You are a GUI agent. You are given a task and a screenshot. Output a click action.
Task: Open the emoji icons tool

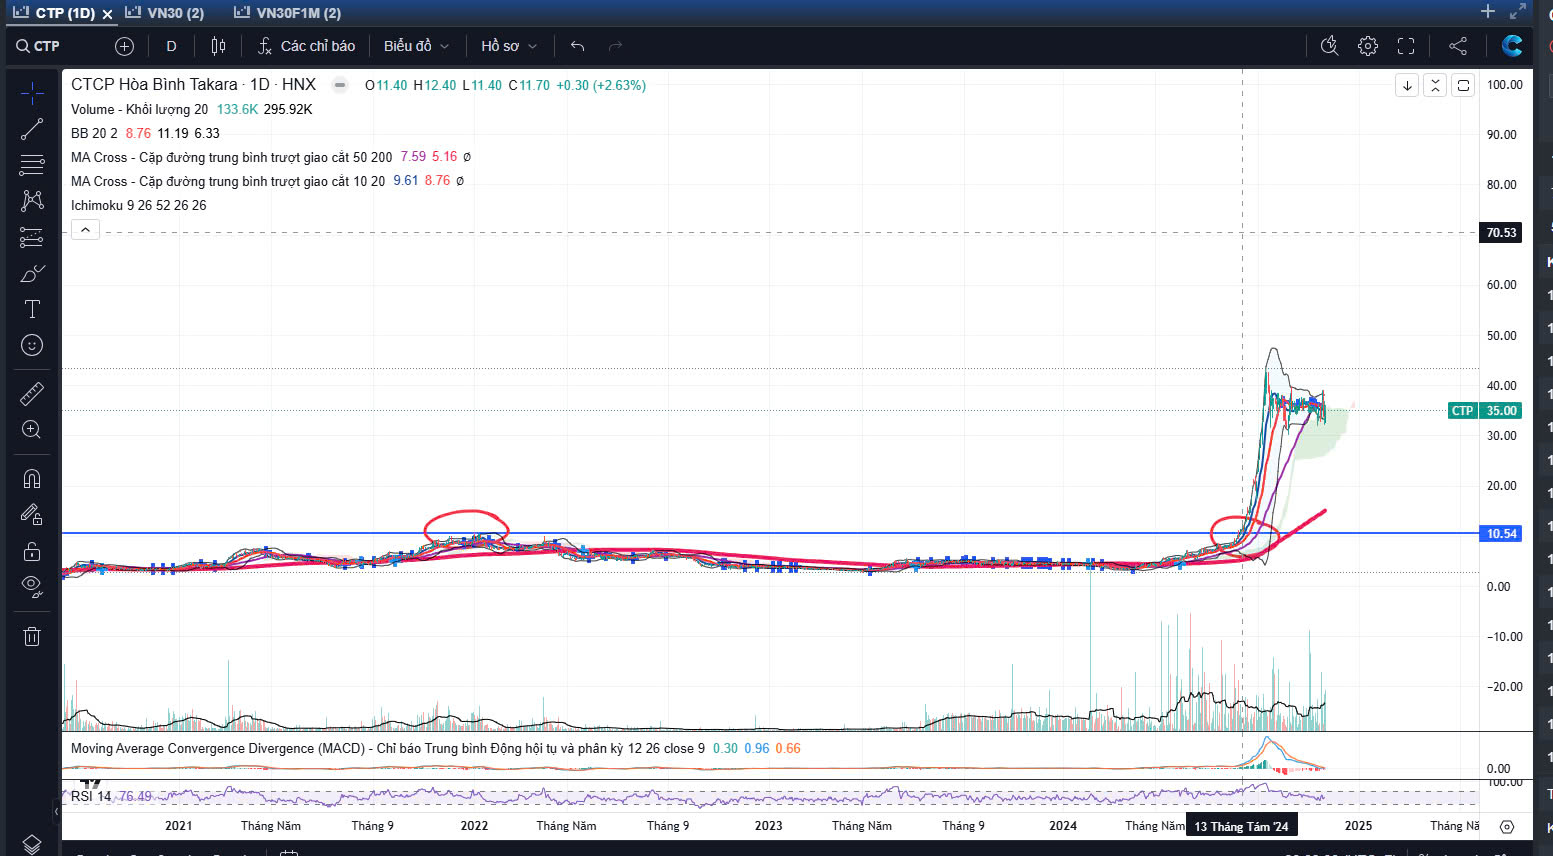(x=32, y=345)
